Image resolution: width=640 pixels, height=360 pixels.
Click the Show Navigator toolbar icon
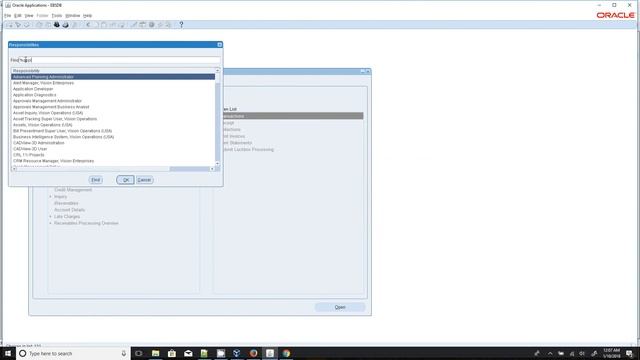(x=27, y=25)
